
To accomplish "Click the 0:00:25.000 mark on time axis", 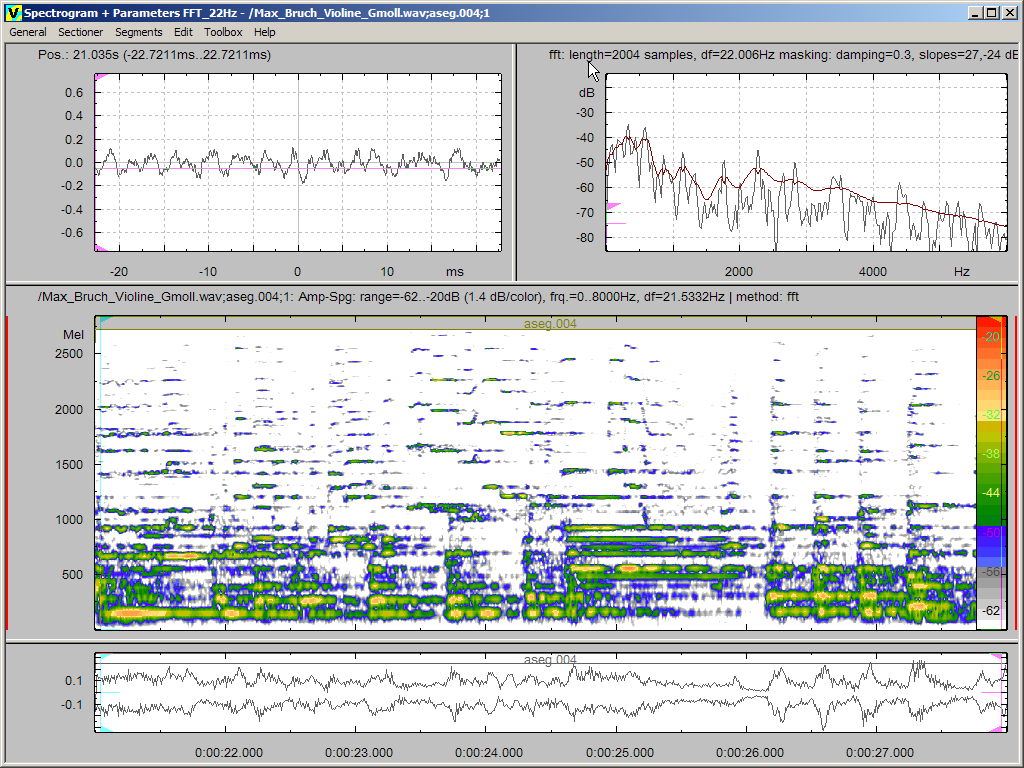I will point(620,753).
